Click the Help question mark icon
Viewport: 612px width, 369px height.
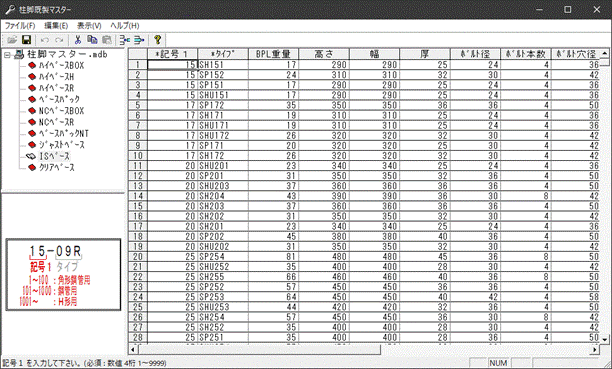coord(157,40)
